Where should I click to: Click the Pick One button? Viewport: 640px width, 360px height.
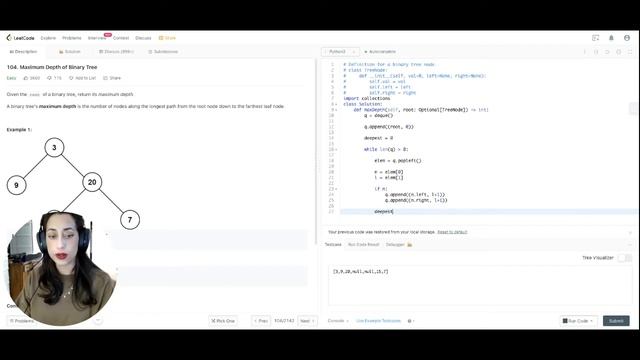pyautogui.click(x=223, y=321)
